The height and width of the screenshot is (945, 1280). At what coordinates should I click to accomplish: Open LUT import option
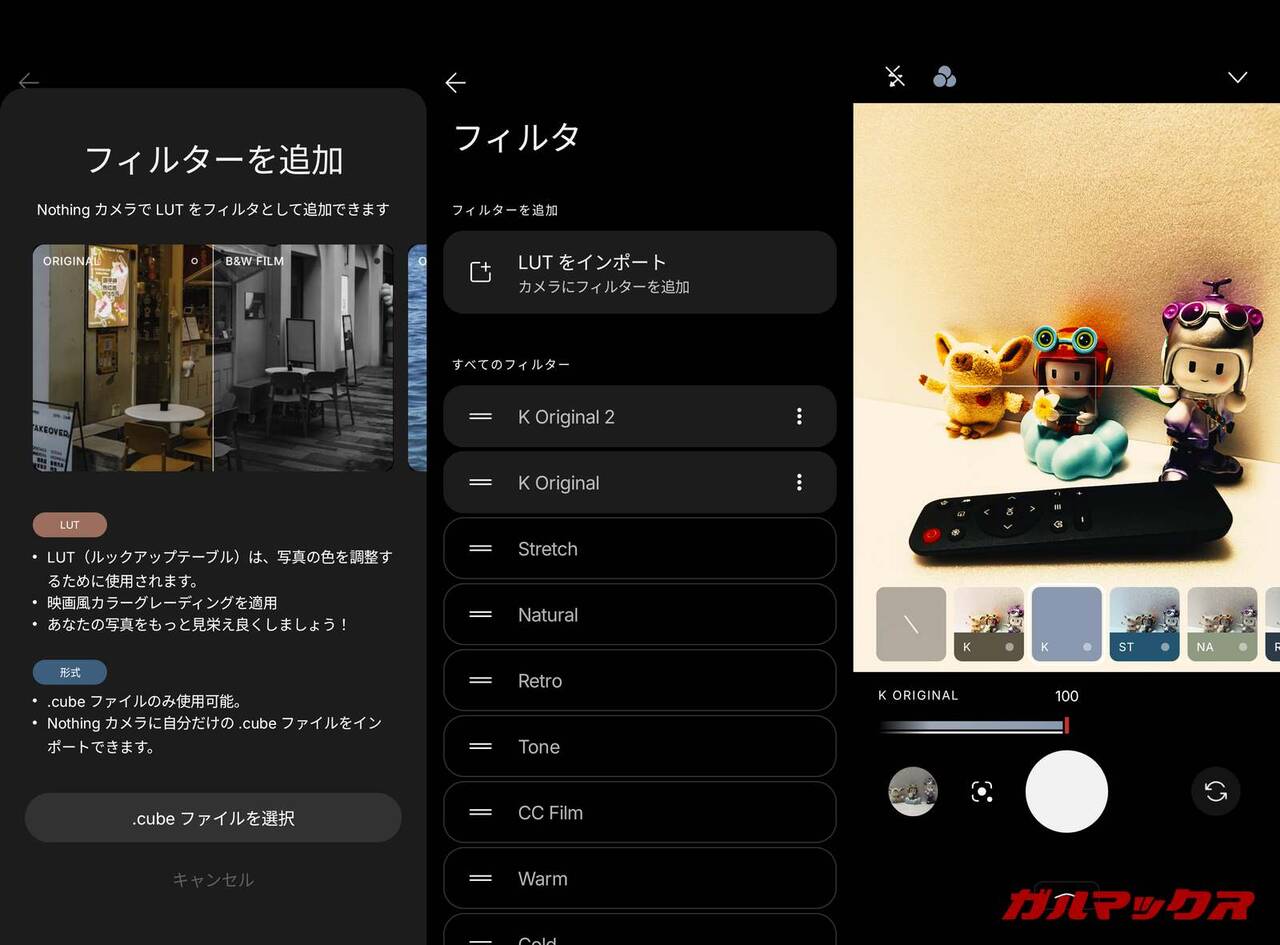point(639,273)
